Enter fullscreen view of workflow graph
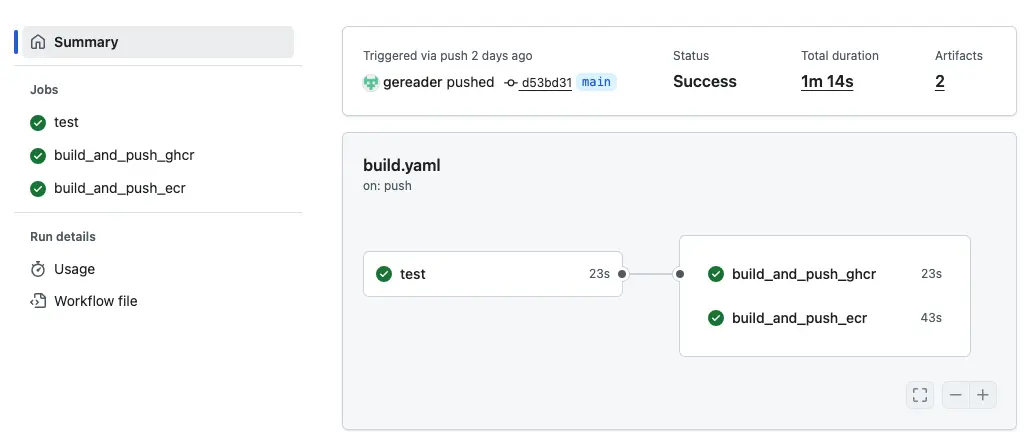 pyautogui.click(x=920, y=395)
